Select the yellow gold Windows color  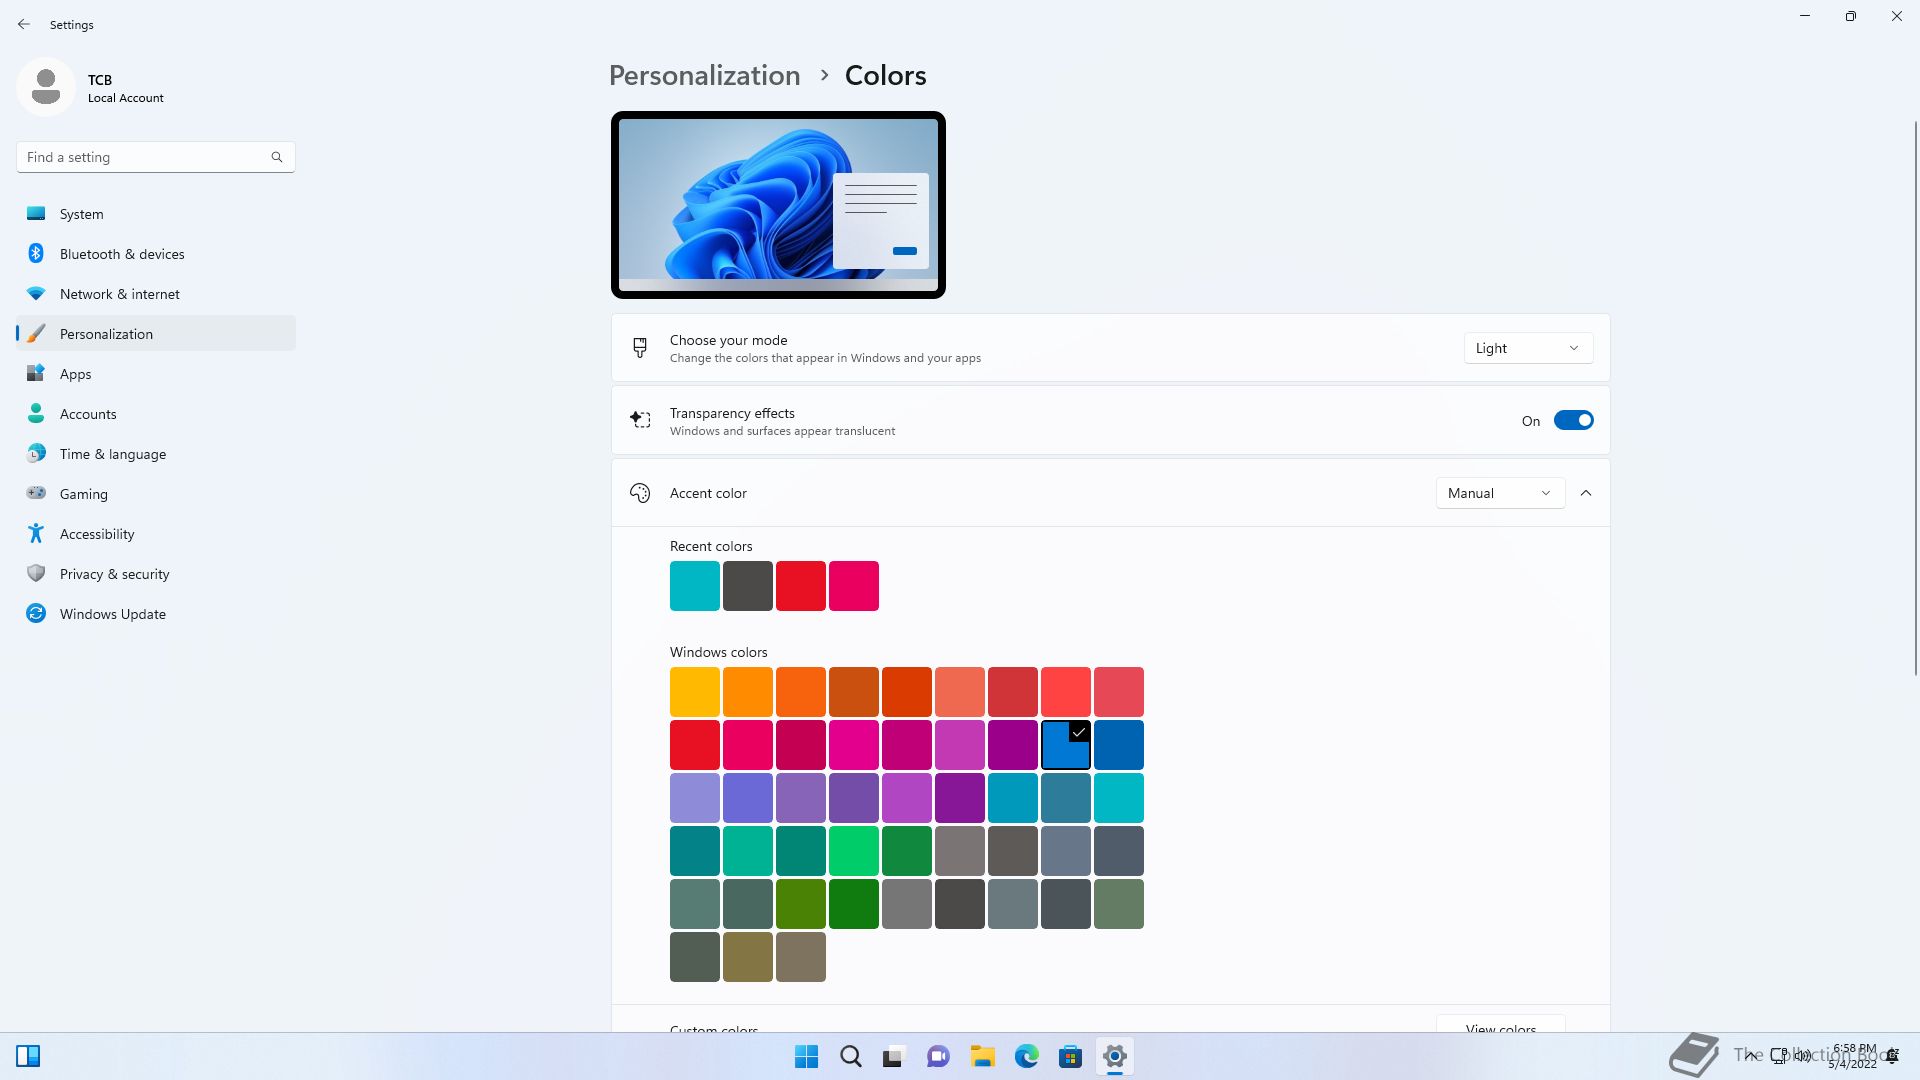(x=695, y=692)
